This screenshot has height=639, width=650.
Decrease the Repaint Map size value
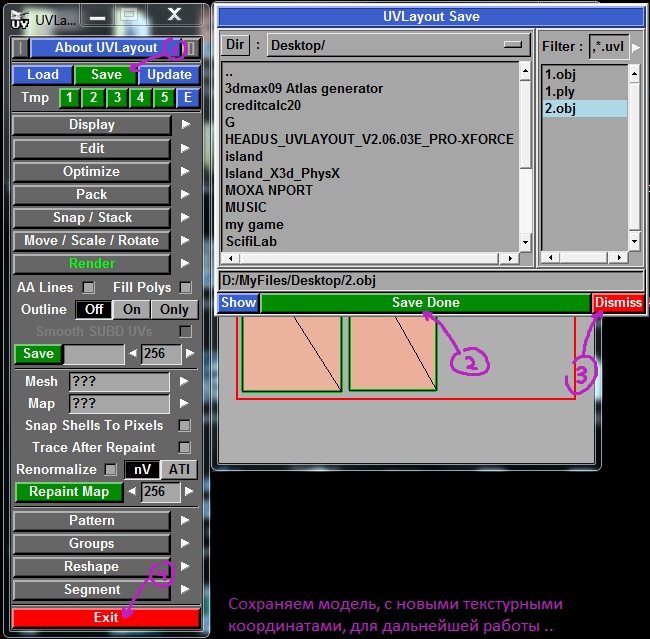132,492
